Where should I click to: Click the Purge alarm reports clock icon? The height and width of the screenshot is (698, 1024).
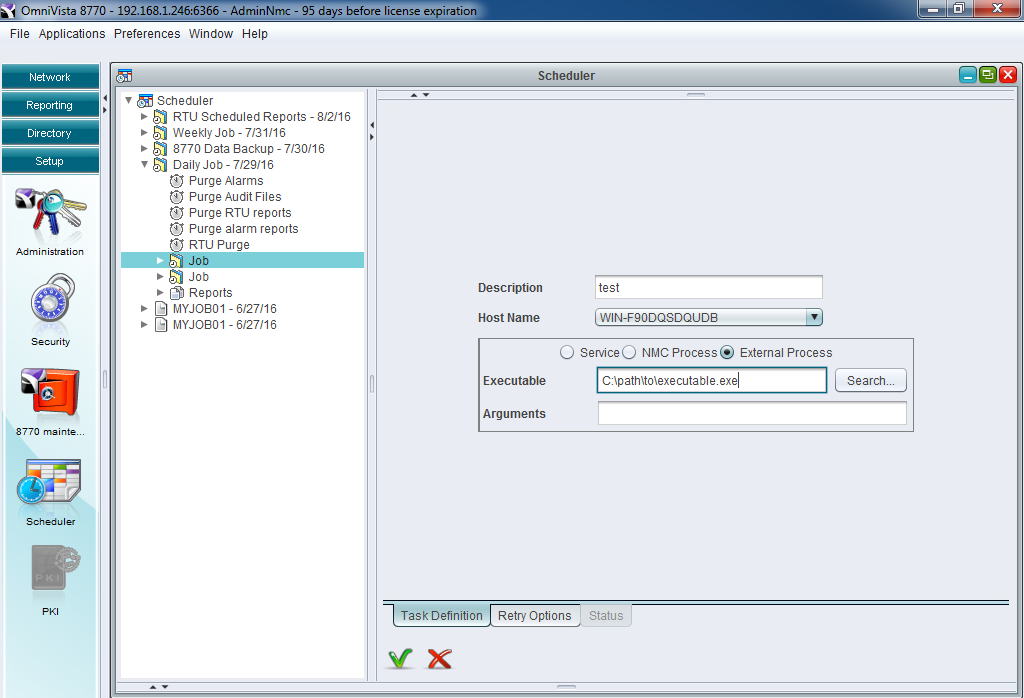[x=176, y=229]
